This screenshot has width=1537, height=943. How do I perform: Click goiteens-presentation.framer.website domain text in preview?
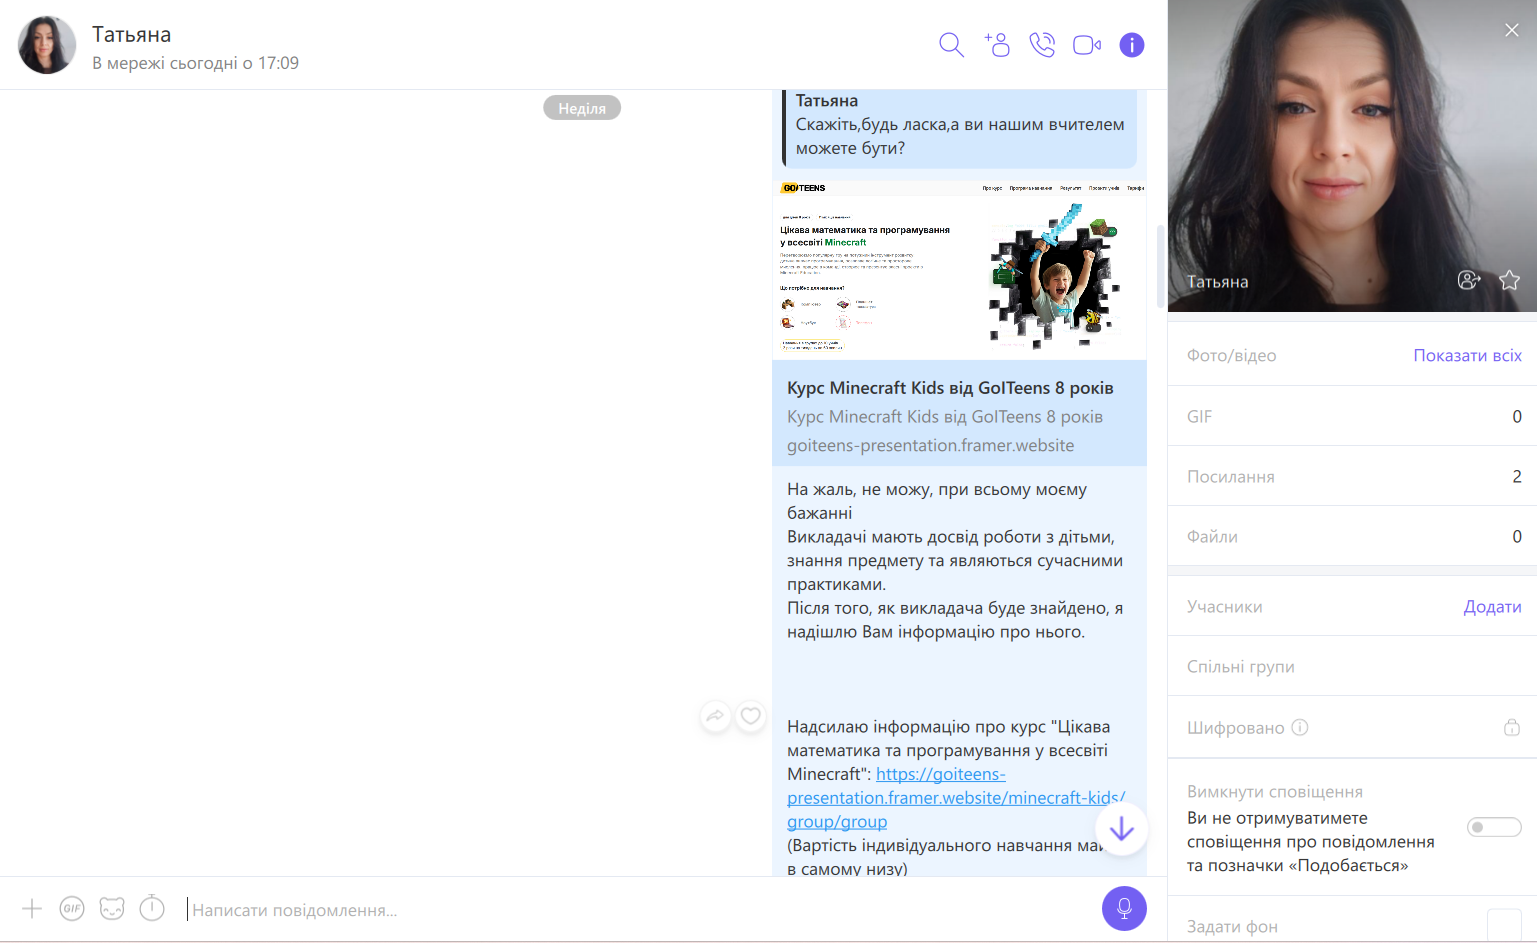pos(930,445)
